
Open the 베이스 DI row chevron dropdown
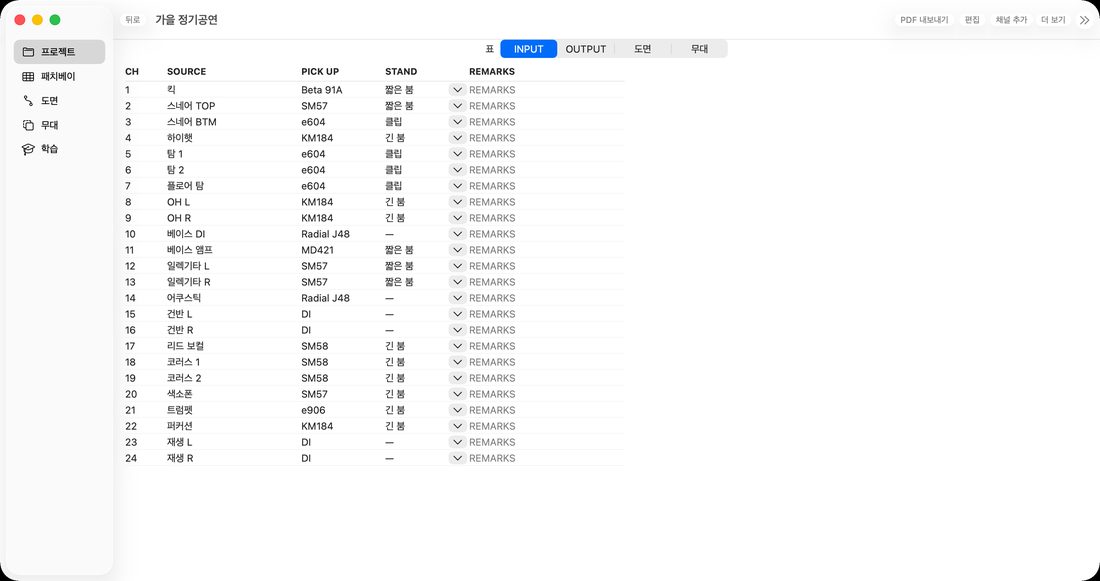(457, 234)
